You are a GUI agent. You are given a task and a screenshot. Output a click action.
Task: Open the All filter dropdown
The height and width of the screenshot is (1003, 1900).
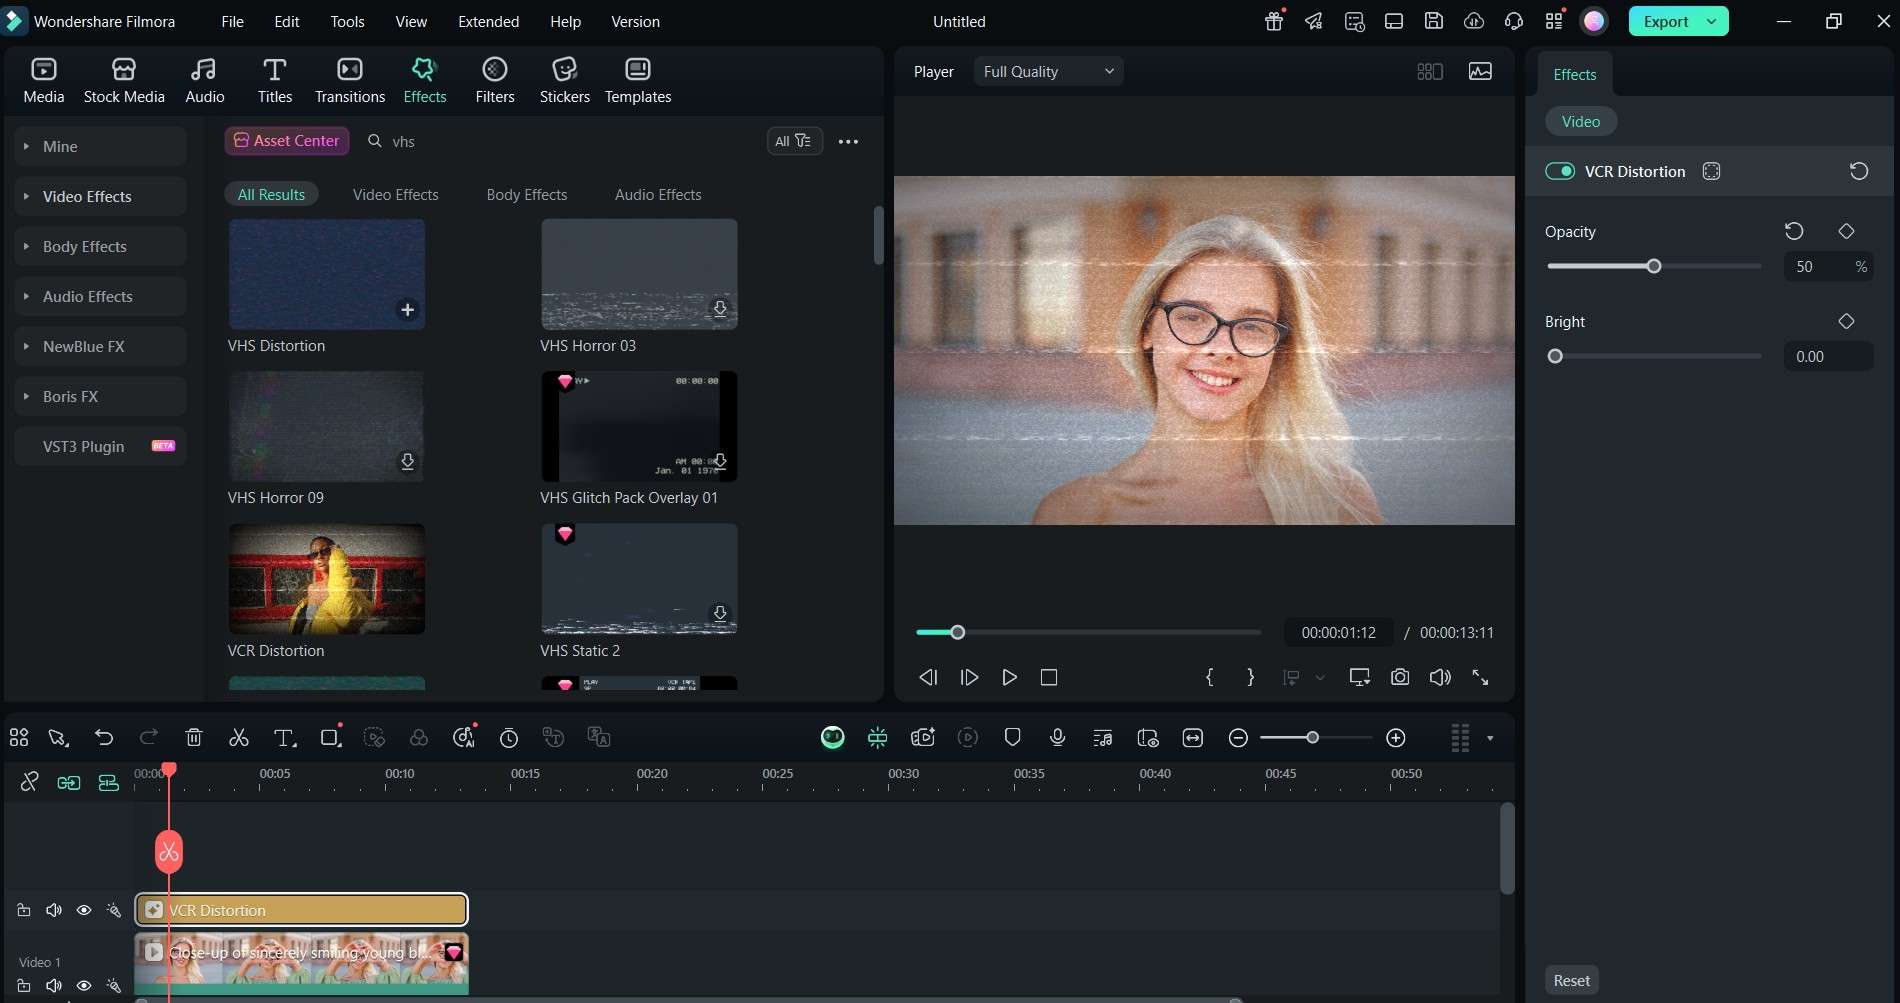(x=795, y=141)
